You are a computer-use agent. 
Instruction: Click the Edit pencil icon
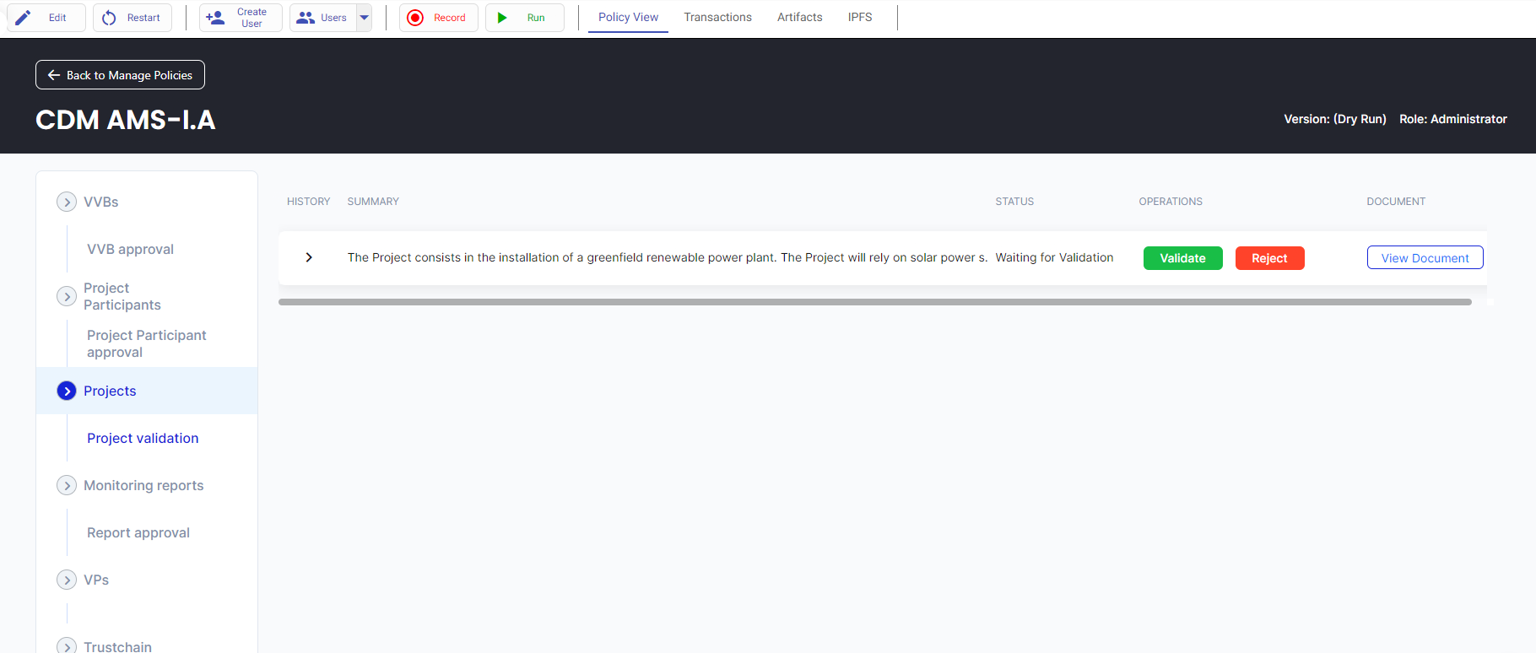[23, 18]
